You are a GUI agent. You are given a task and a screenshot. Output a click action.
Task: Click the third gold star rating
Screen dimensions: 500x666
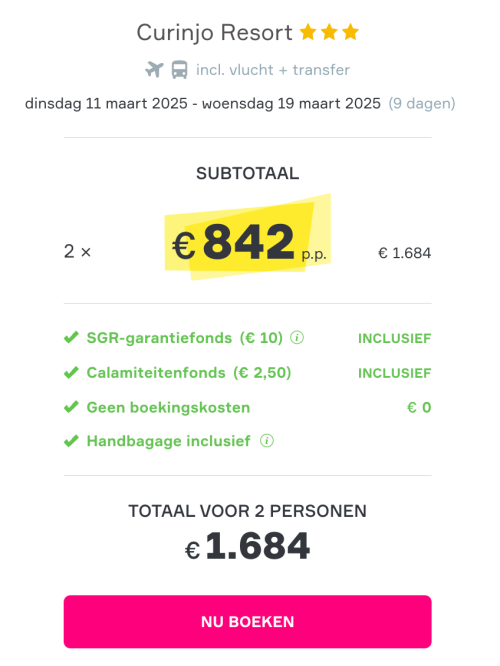tap(350, 32)
